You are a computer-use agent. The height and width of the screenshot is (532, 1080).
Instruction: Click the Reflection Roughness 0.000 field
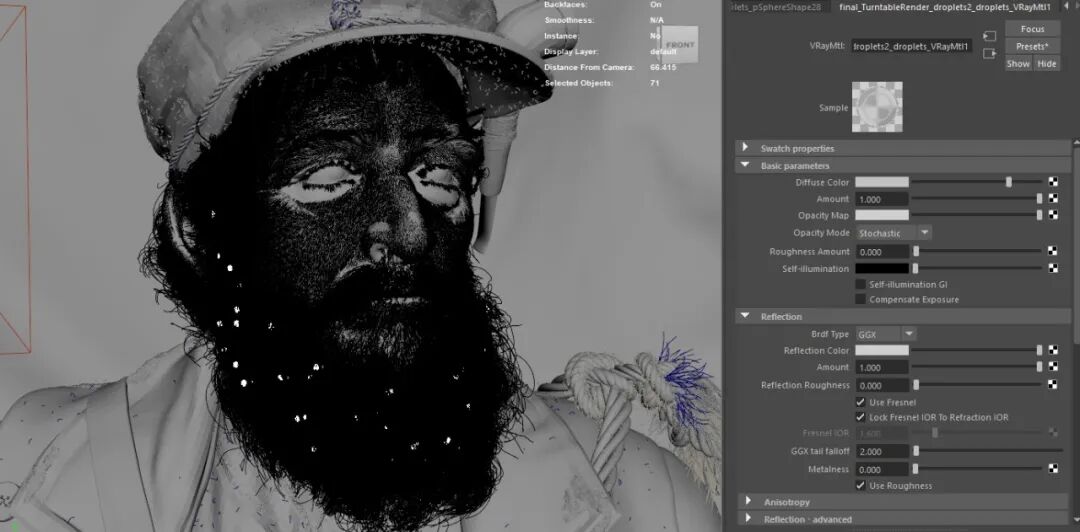[882, 385]
